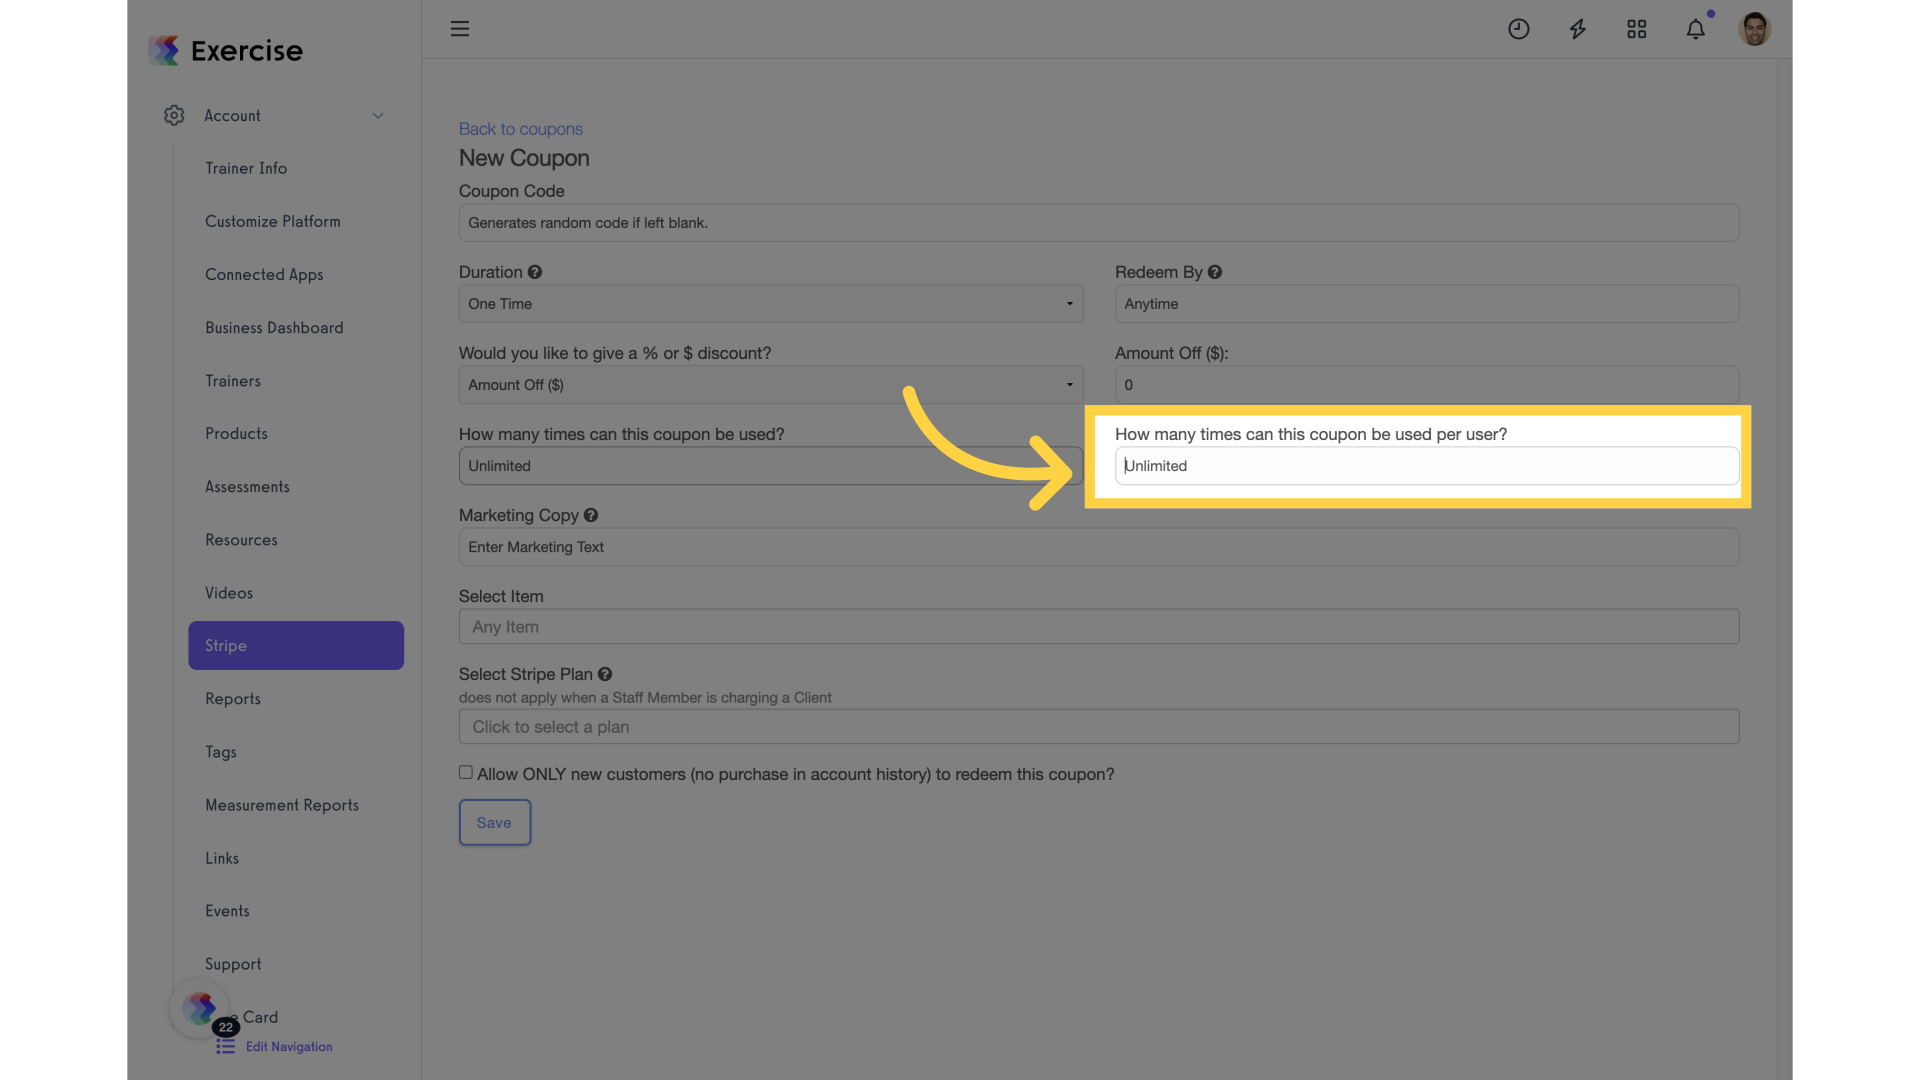The height and width of the screenshot is (1080, 1920).
Task: Click the New Coupon heading
Action: point(524,158)
